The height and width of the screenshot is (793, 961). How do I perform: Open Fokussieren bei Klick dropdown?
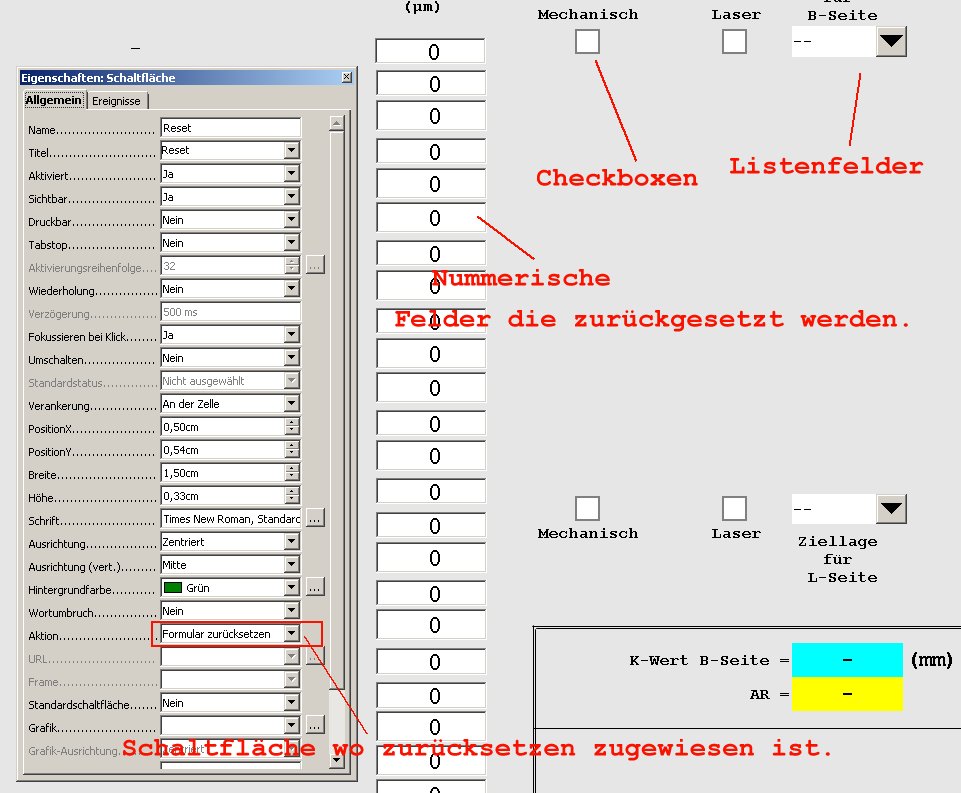coord(292,335)
